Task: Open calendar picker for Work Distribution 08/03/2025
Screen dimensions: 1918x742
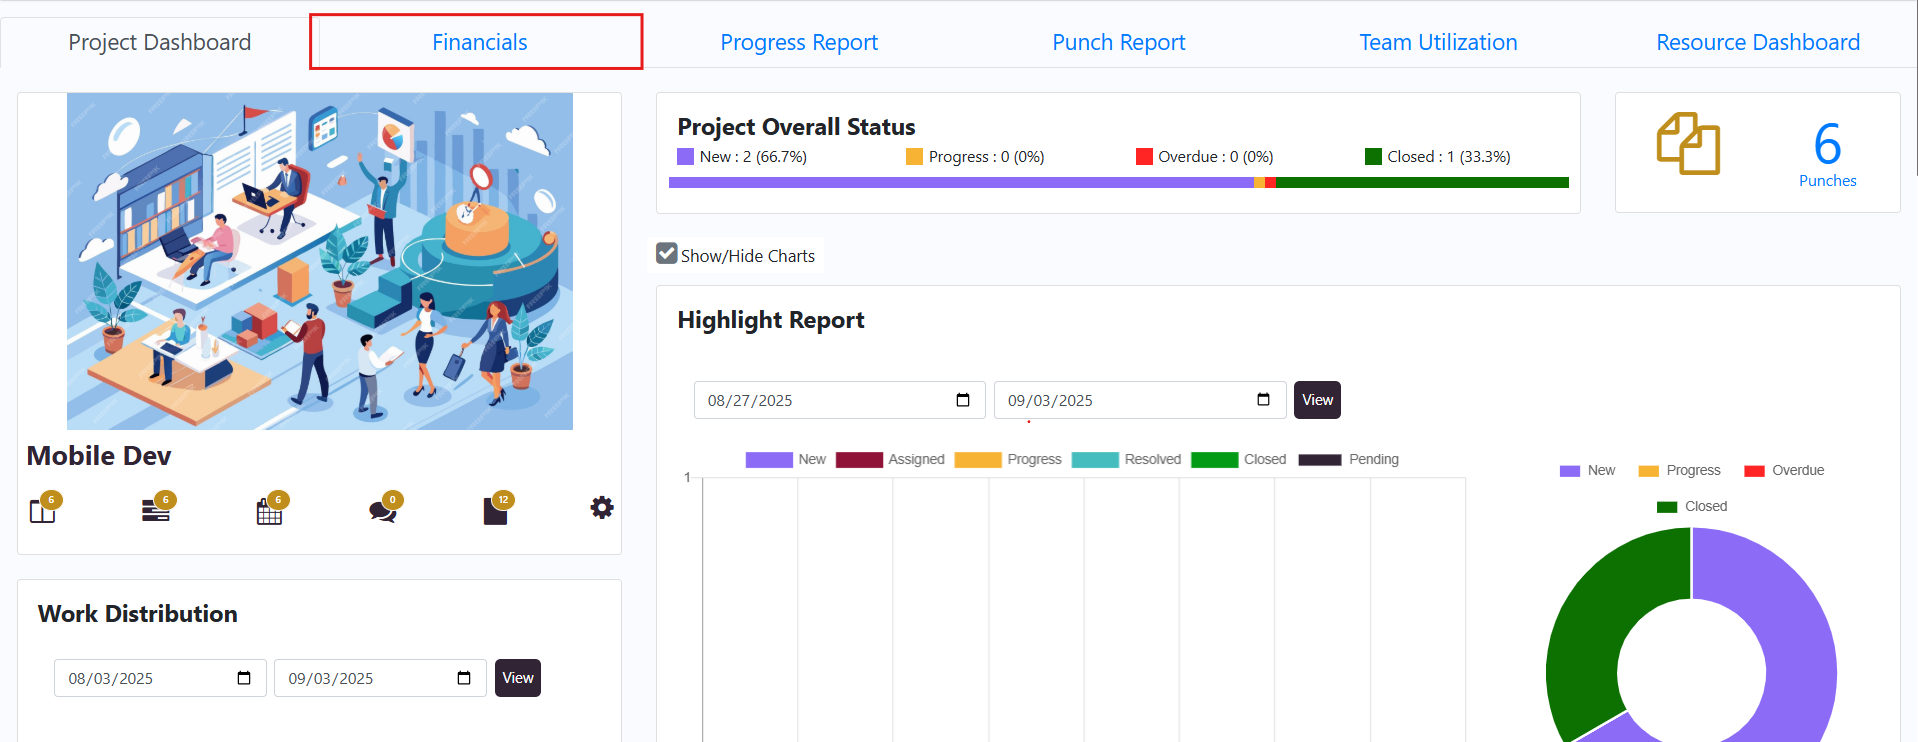Action: click(x=244, y=678)
